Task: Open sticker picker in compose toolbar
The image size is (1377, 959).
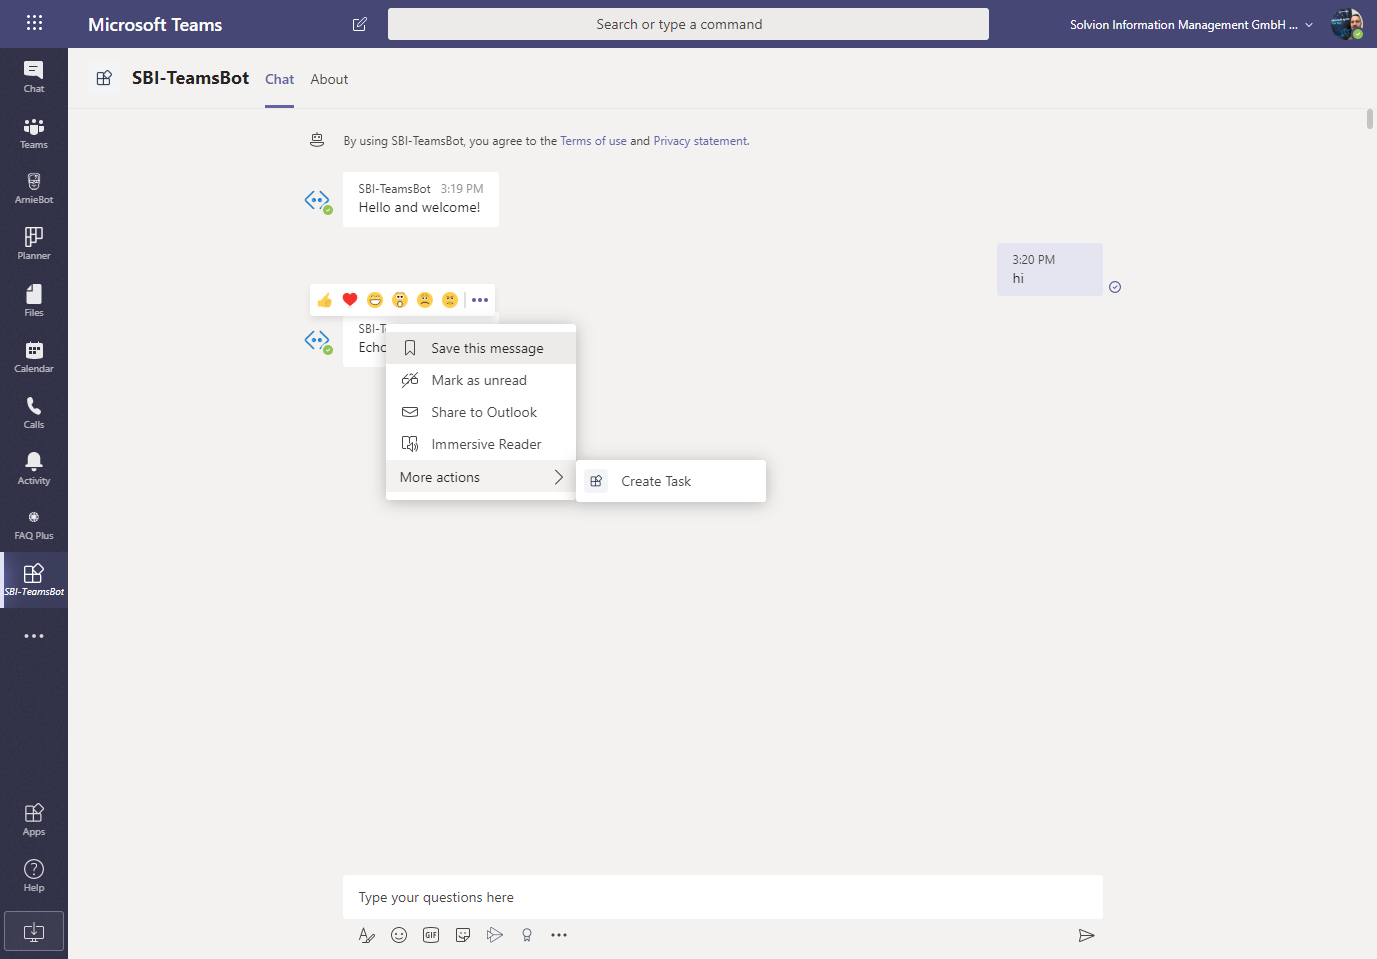Action: click(x=463, y=935)
